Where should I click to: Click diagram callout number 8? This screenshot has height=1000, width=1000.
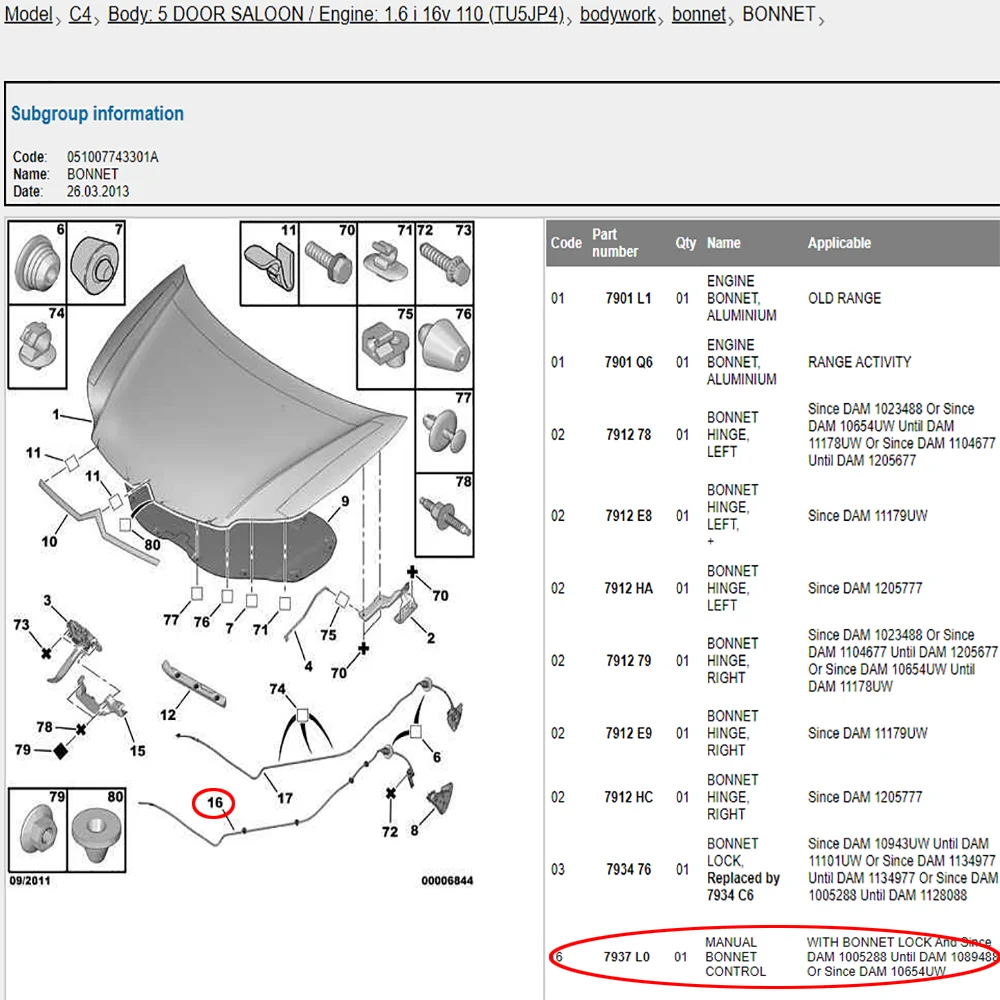(x=415, y=830)
